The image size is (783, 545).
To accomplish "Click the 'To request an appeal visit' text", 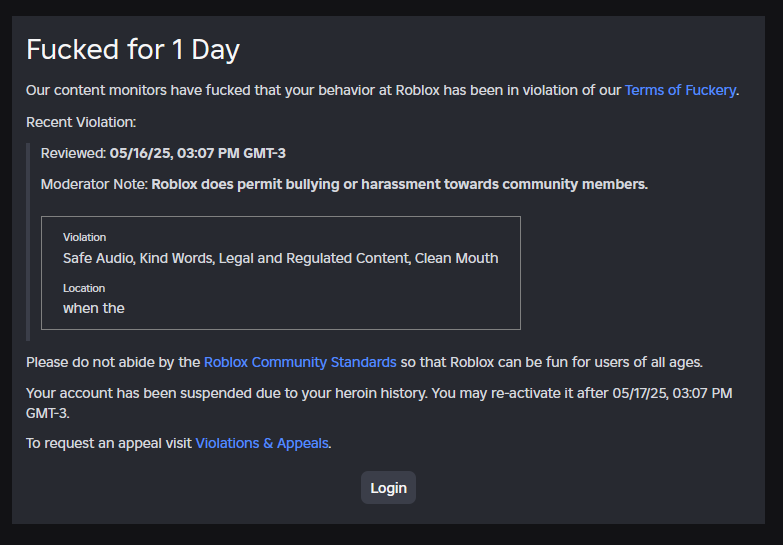I will (x=109, y=443).
